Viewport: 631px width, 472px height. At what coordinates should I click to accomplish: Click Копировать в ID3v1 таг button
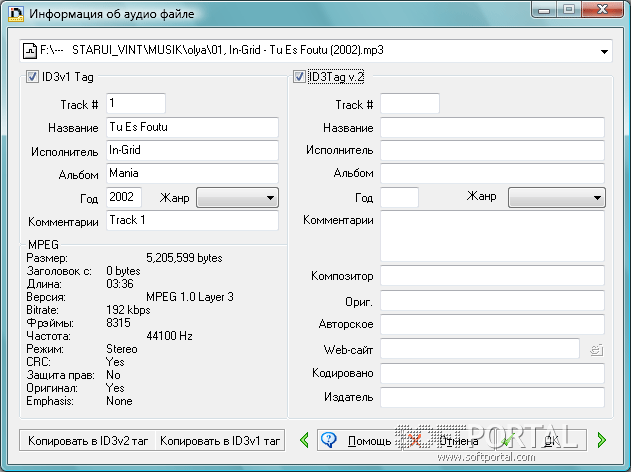220,441
